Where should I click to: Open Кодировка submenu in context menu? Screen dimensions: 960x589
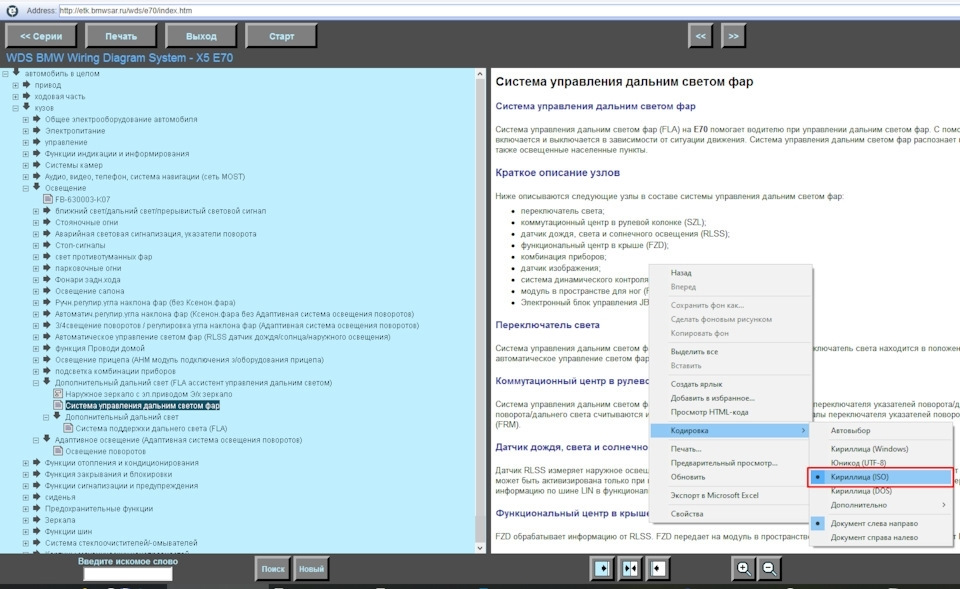731,430
